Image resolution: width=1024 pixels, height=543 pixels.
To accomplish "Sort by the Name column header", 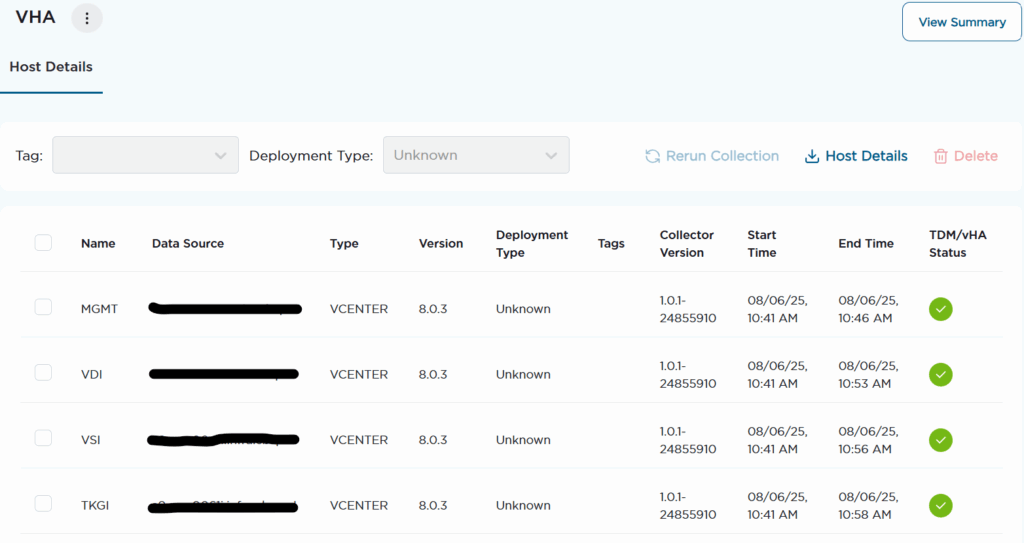I will tap(98, 243).
